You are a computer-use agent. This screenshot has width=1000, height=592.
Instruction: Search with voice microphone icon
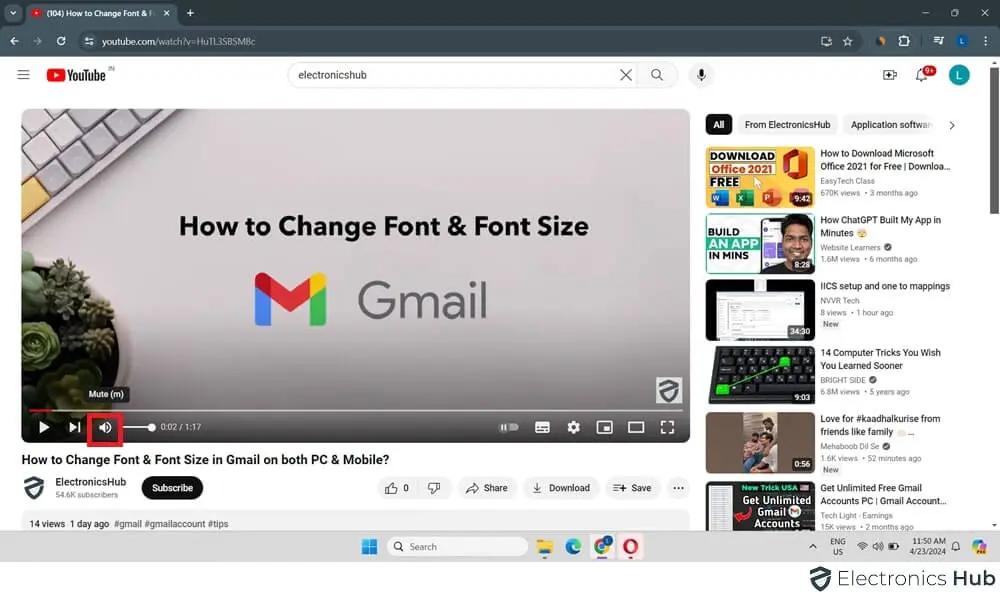pyautogui.click(x=701, y=75)
